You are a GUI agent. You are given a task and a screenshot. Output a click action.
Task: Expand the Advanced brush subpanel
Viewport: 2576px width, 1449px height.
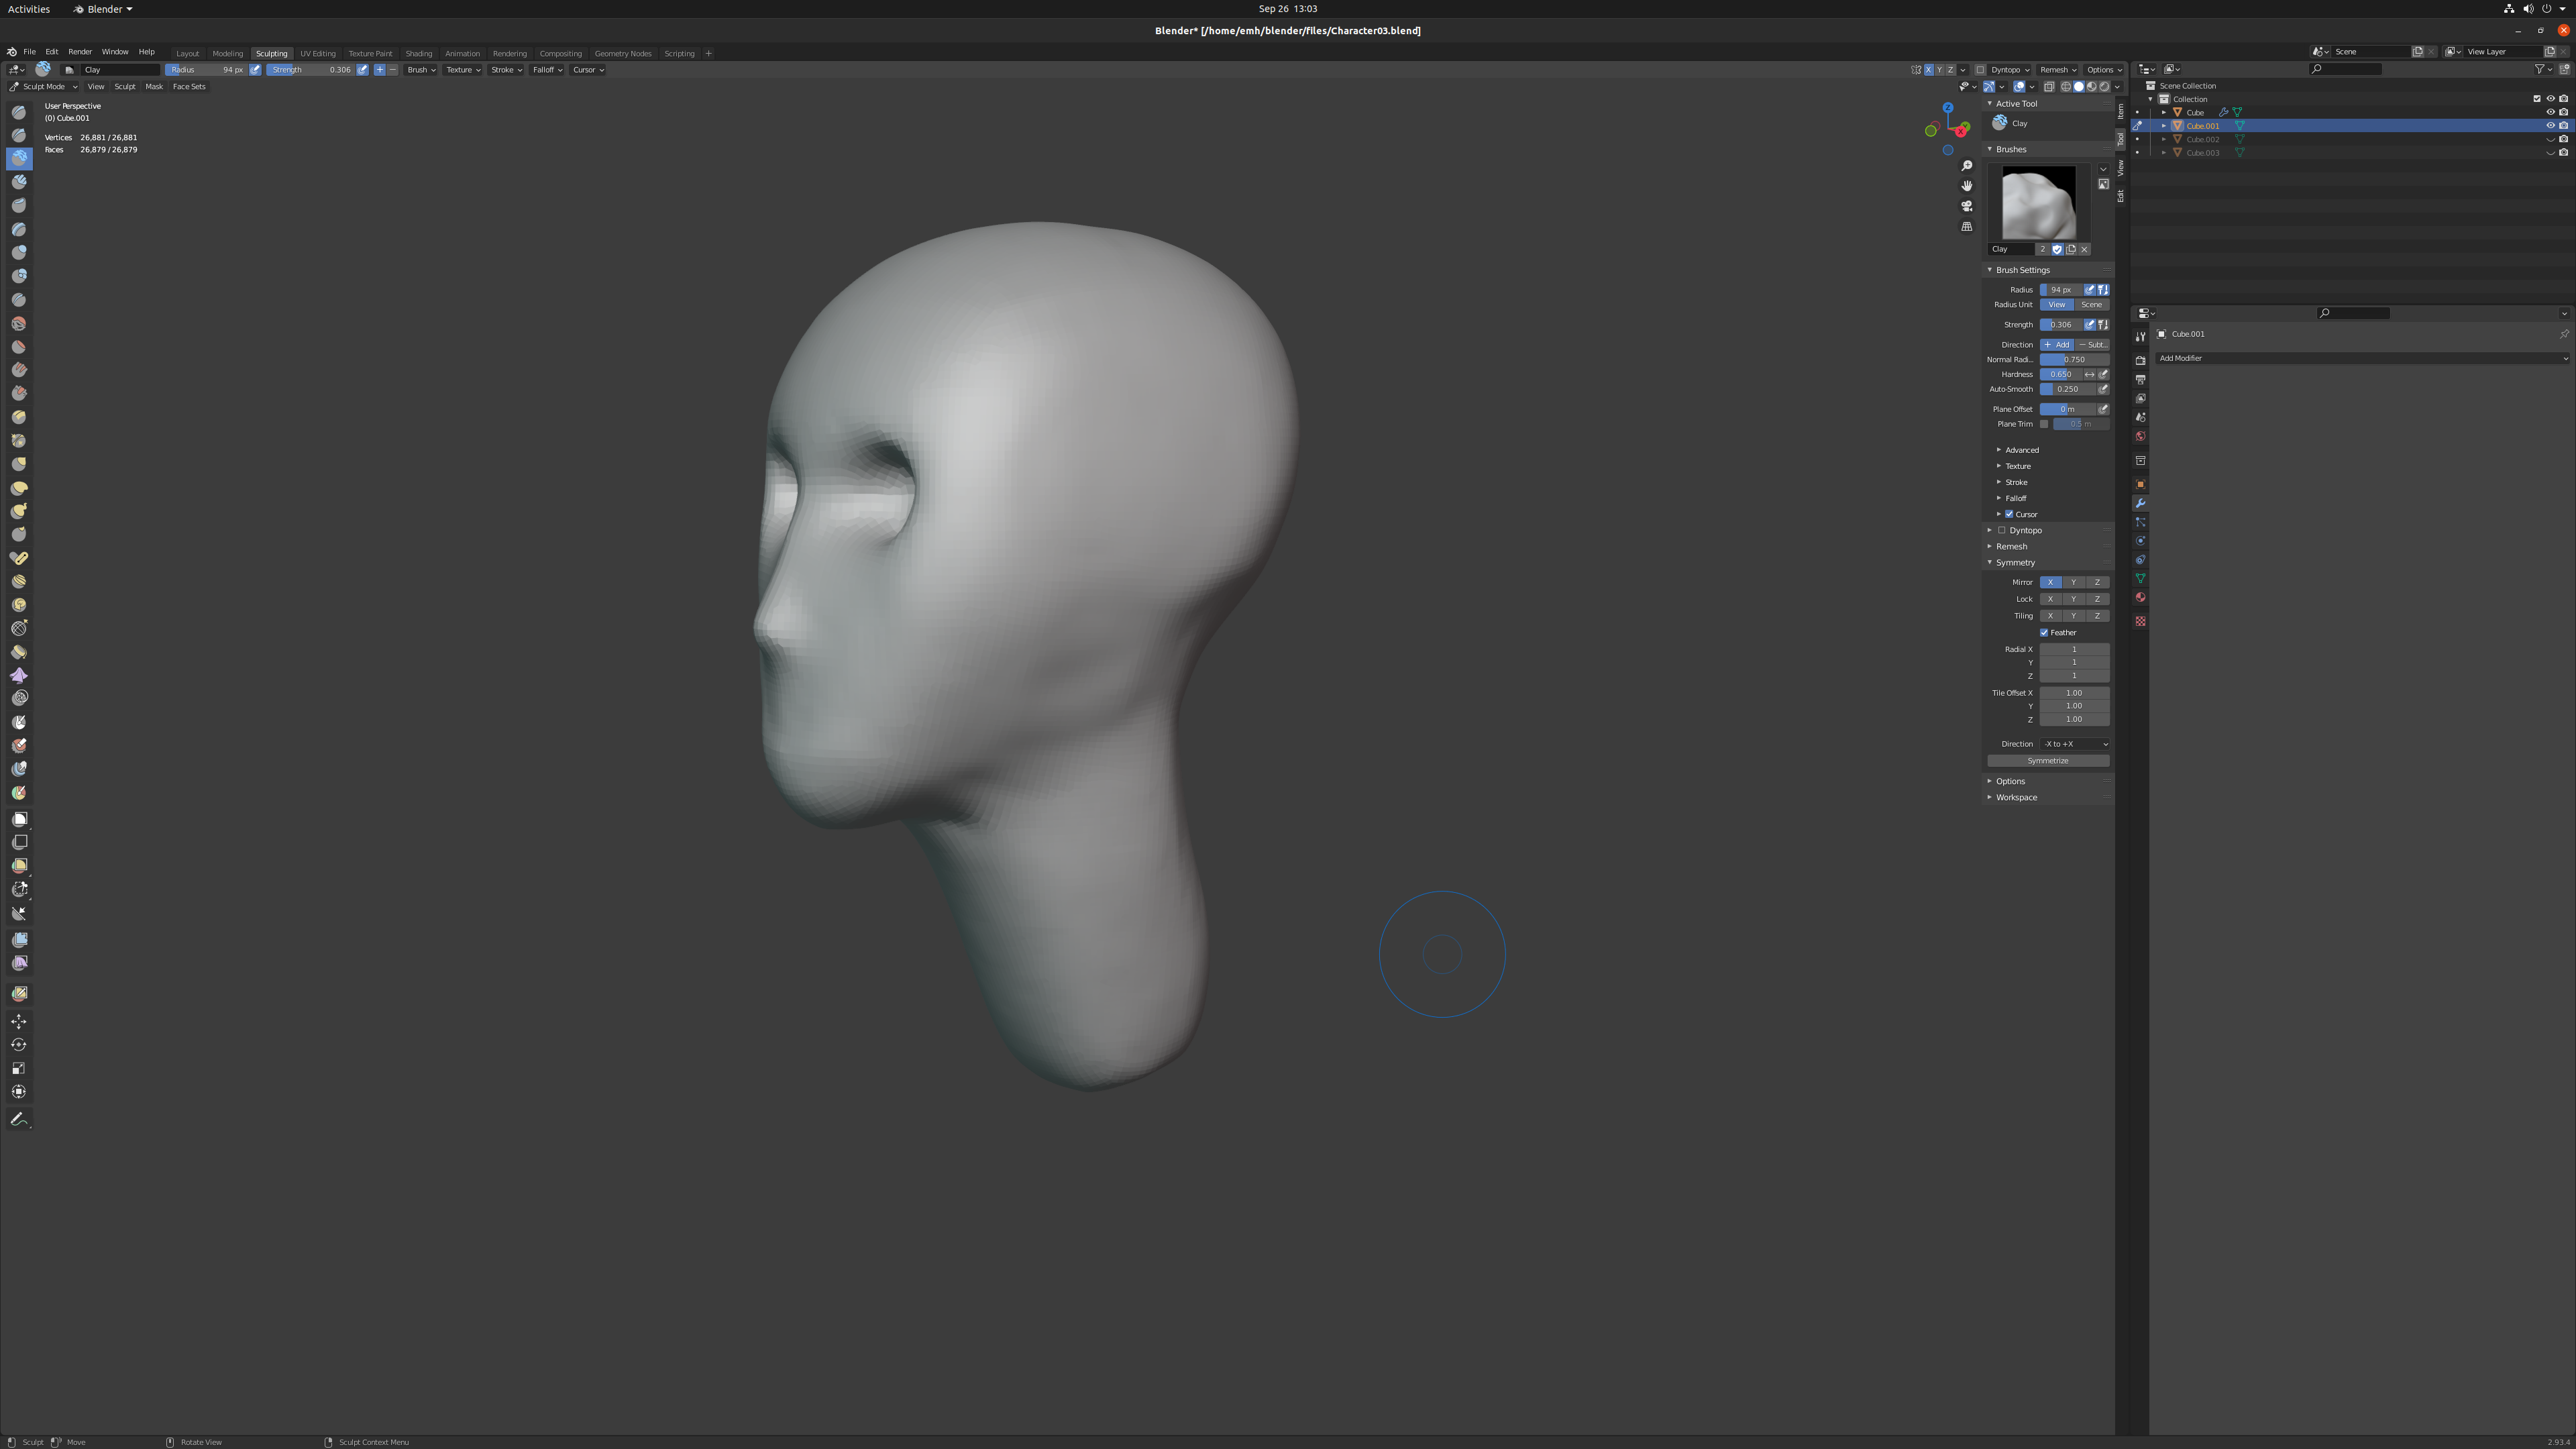[x=2021, y=450]
